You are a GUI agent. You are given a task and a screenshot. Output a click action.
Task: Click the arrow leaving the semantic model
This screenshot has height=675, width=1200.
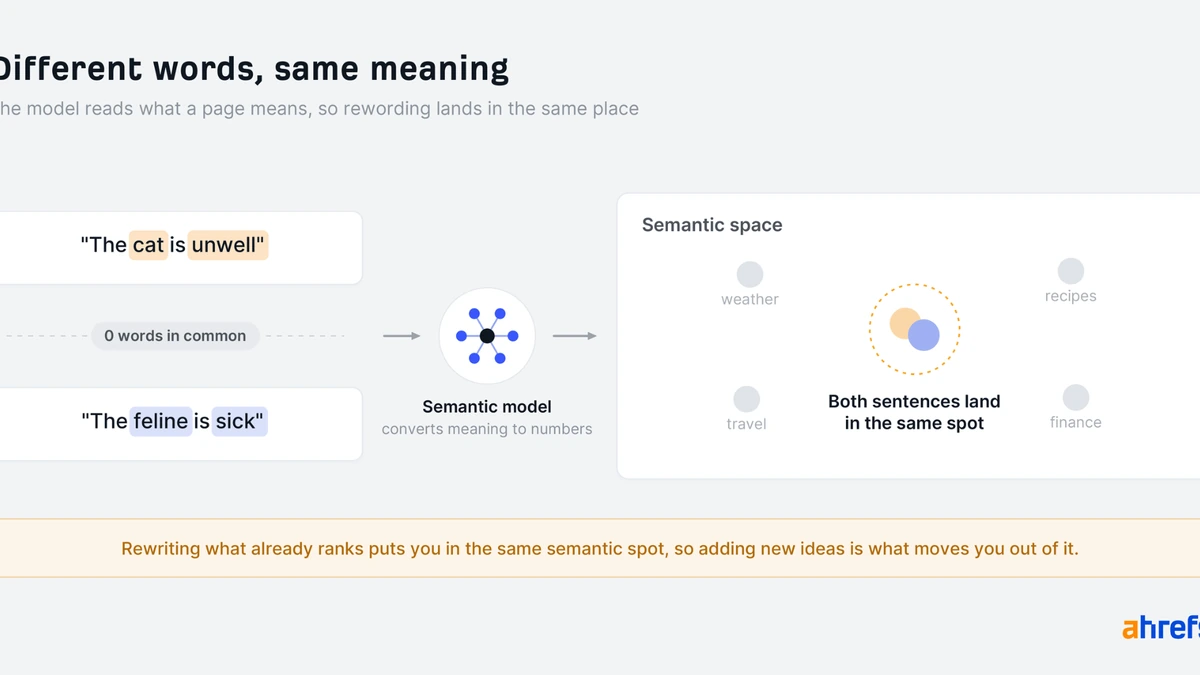point(575,336)
